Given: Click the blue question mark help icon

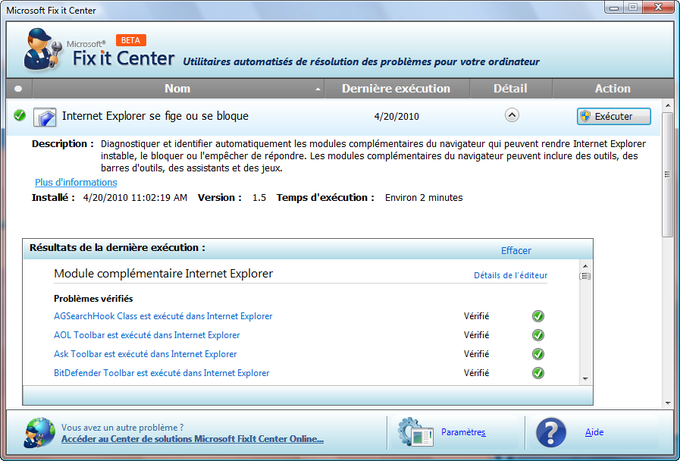Looking at the screenshot, I should pos(551,432).
